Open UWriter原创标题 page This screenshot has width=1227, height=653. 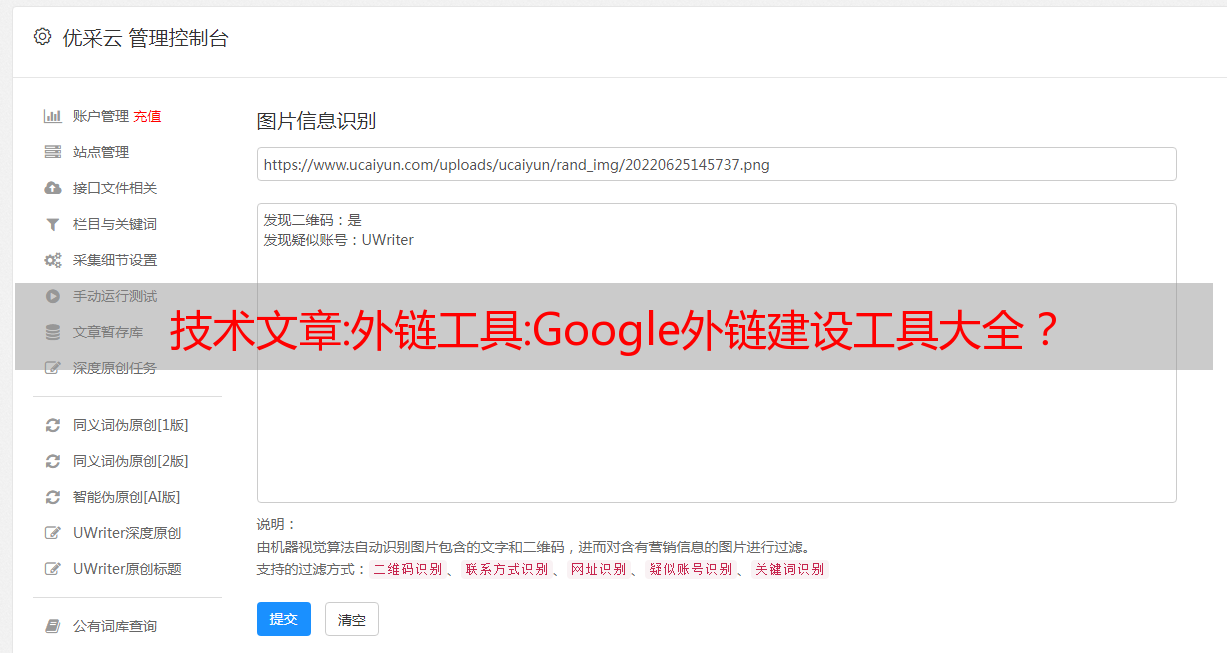(x=127, y=569)
